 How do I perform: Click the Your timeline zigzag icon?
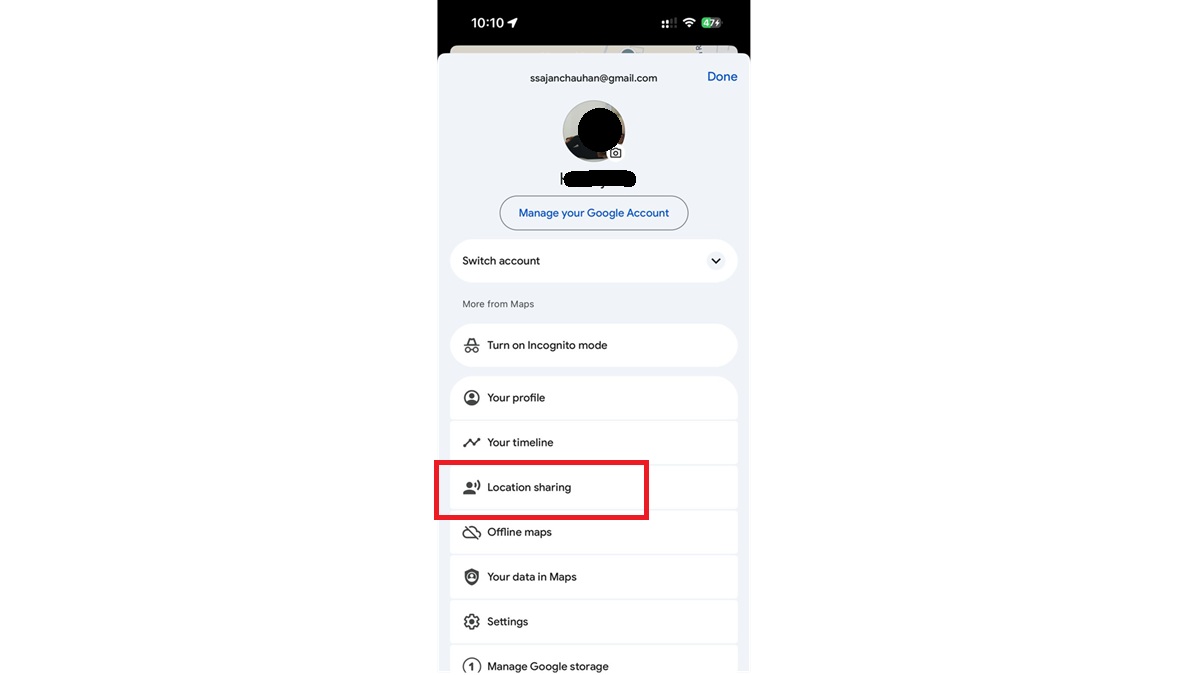pos(472,443)
